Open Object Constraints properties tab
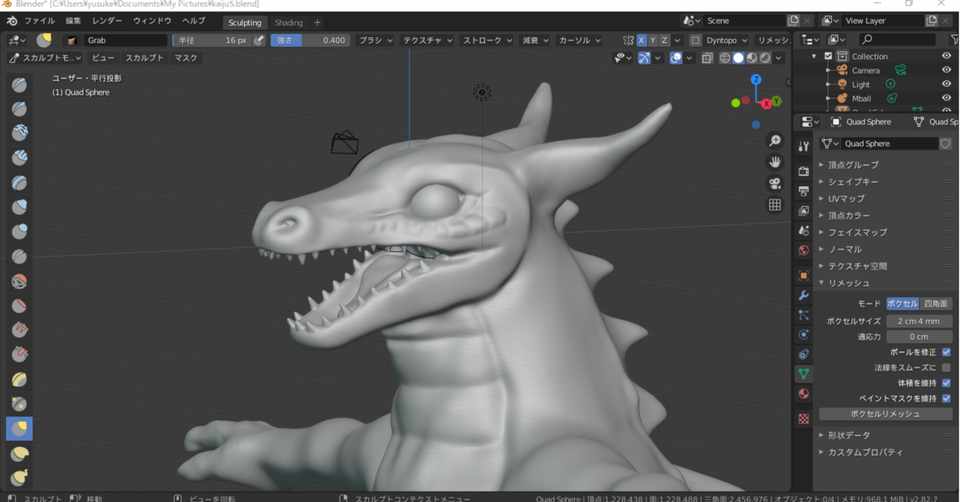 (x=803, y=354)
